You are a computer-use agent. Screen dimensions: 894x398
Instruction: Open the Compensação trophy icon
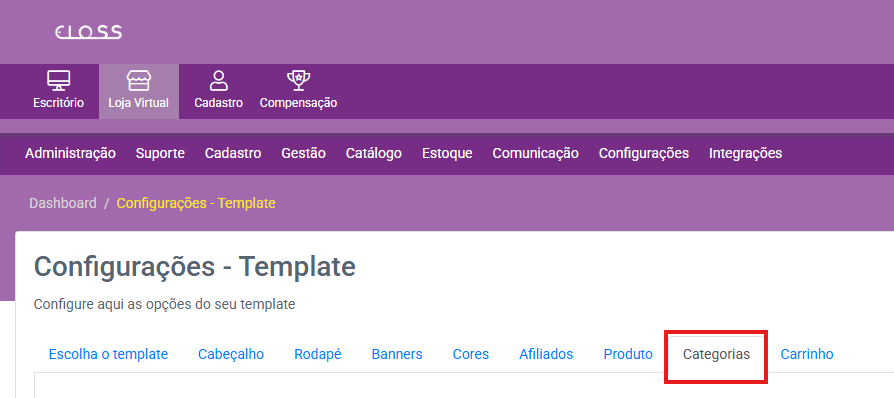pos(298,81)
